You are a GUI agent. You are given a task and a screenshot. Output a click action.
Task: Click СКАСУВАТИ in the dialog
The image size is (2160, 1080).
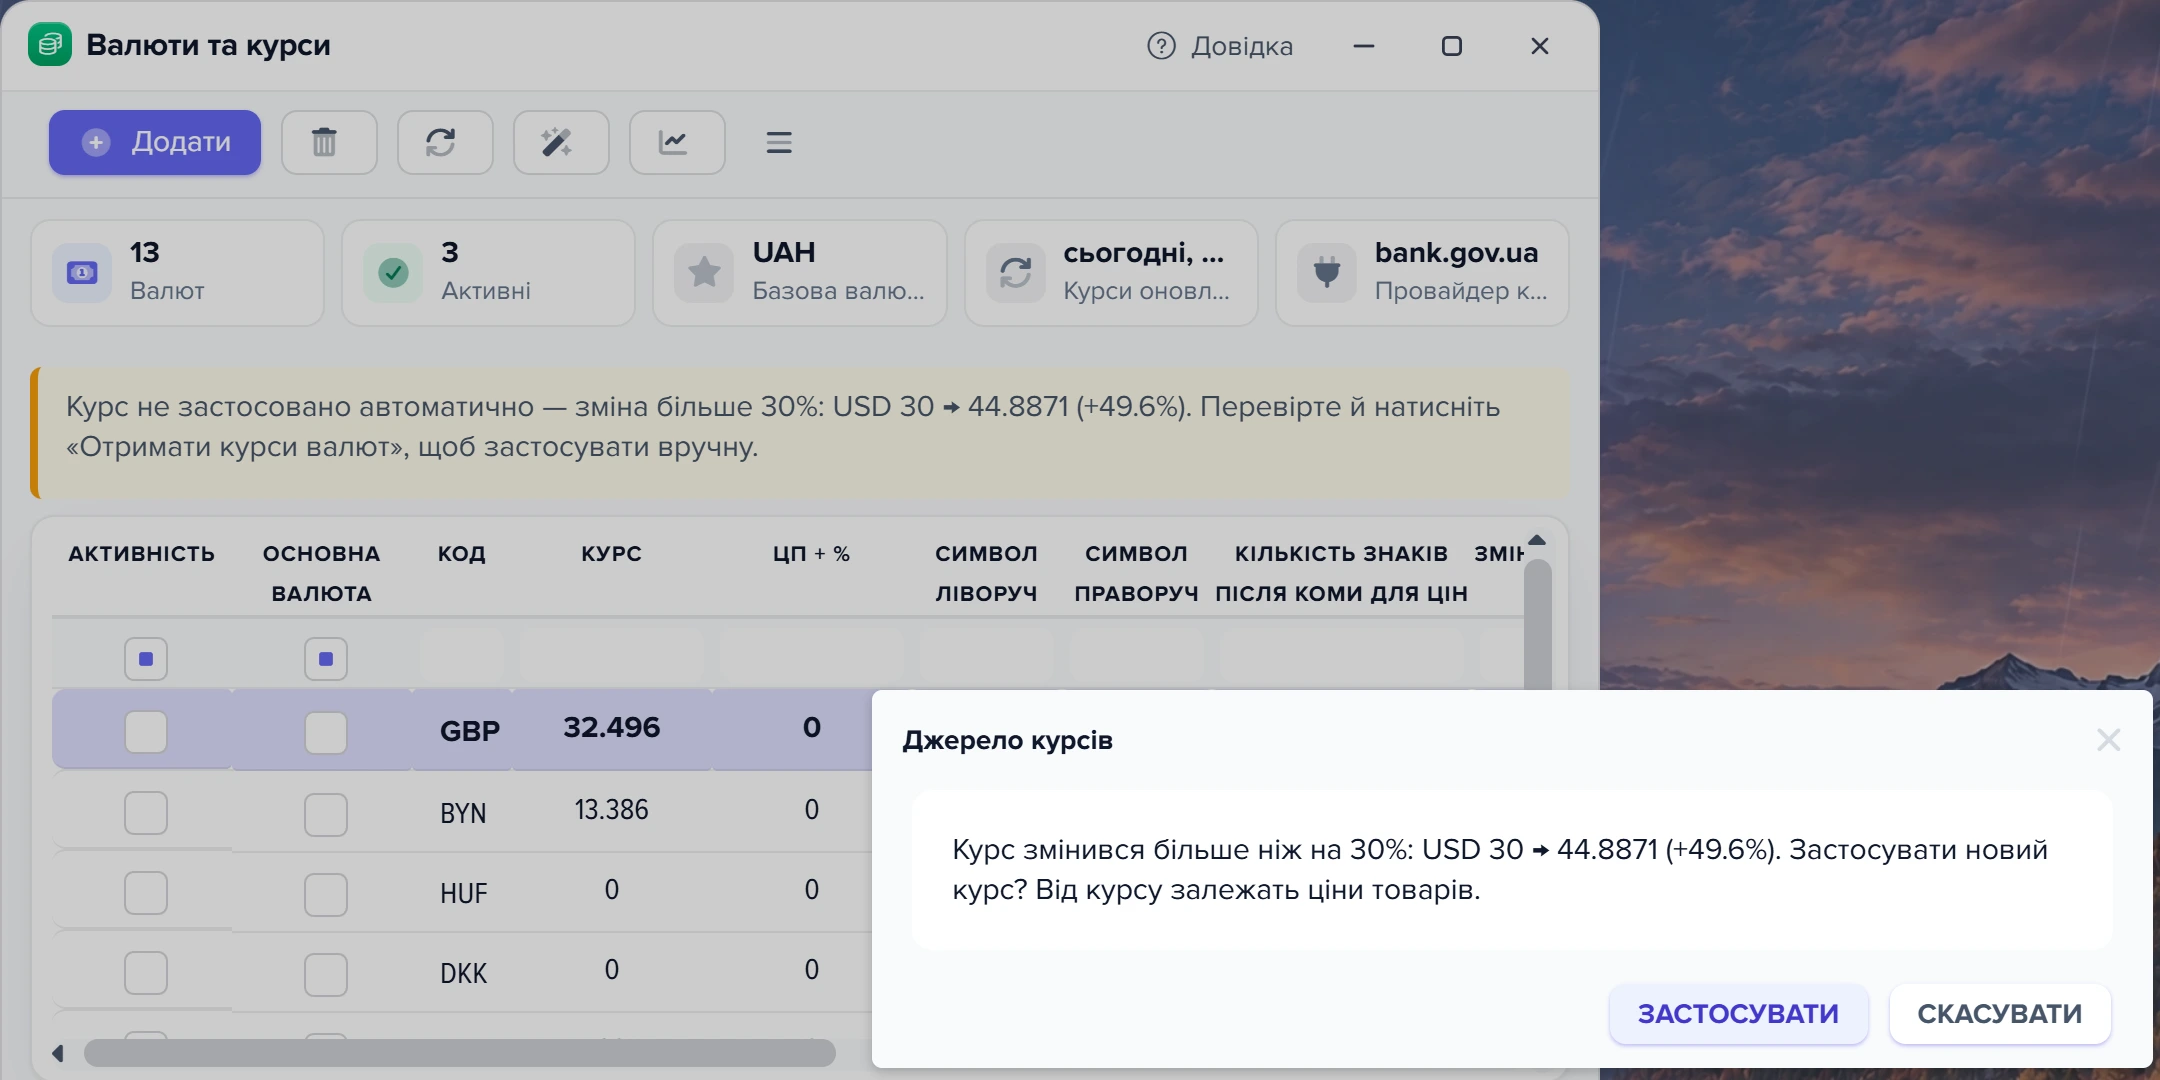tap(2000, 1014)
